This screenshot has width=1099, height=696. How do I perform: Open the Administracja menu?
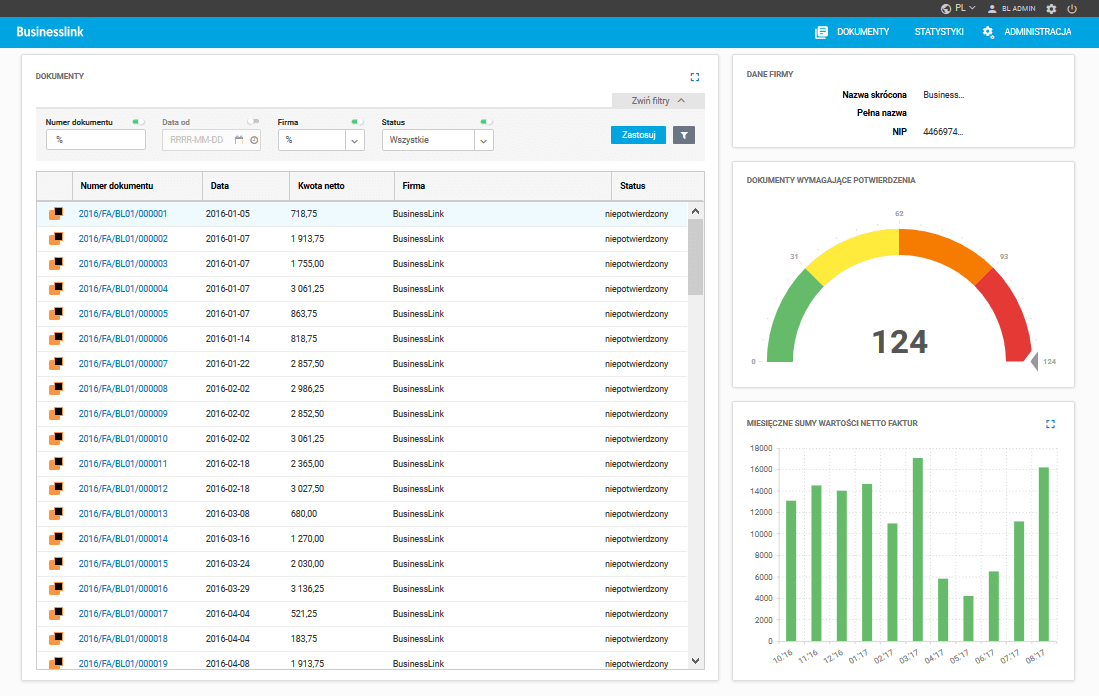[x=1027, y=32]
